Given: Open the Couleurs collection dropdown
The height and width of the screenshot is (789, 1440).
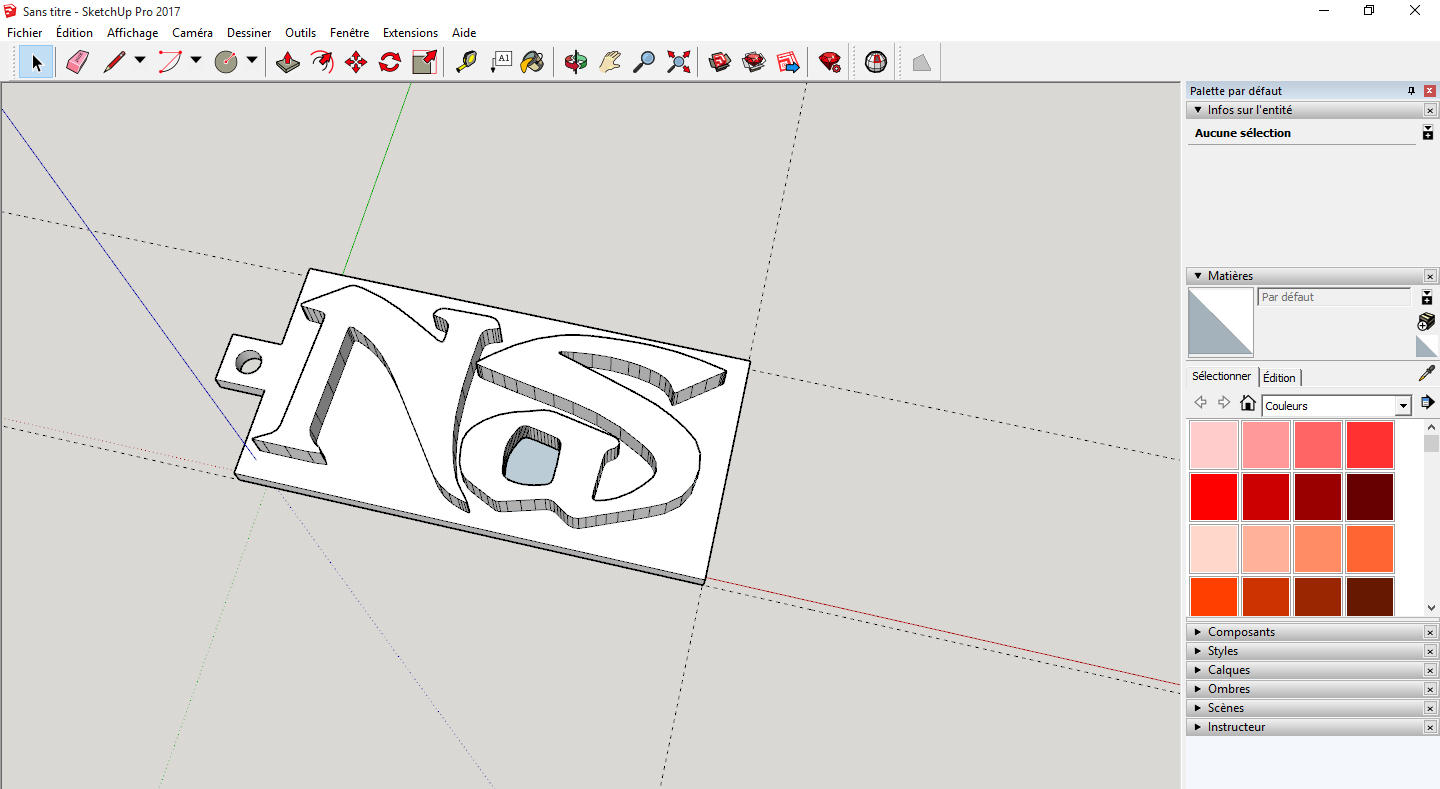Looking at the screenshot, I should (1404, 406).
